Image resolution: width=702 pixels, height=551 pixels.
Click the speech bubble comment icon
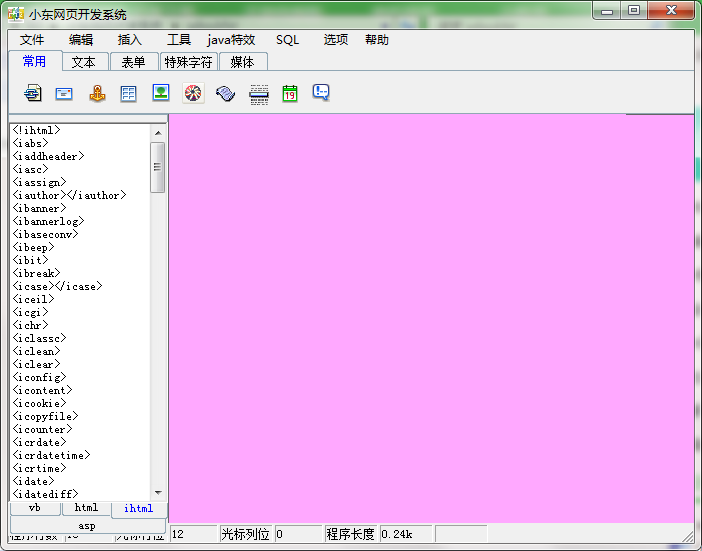pos(321,93)
